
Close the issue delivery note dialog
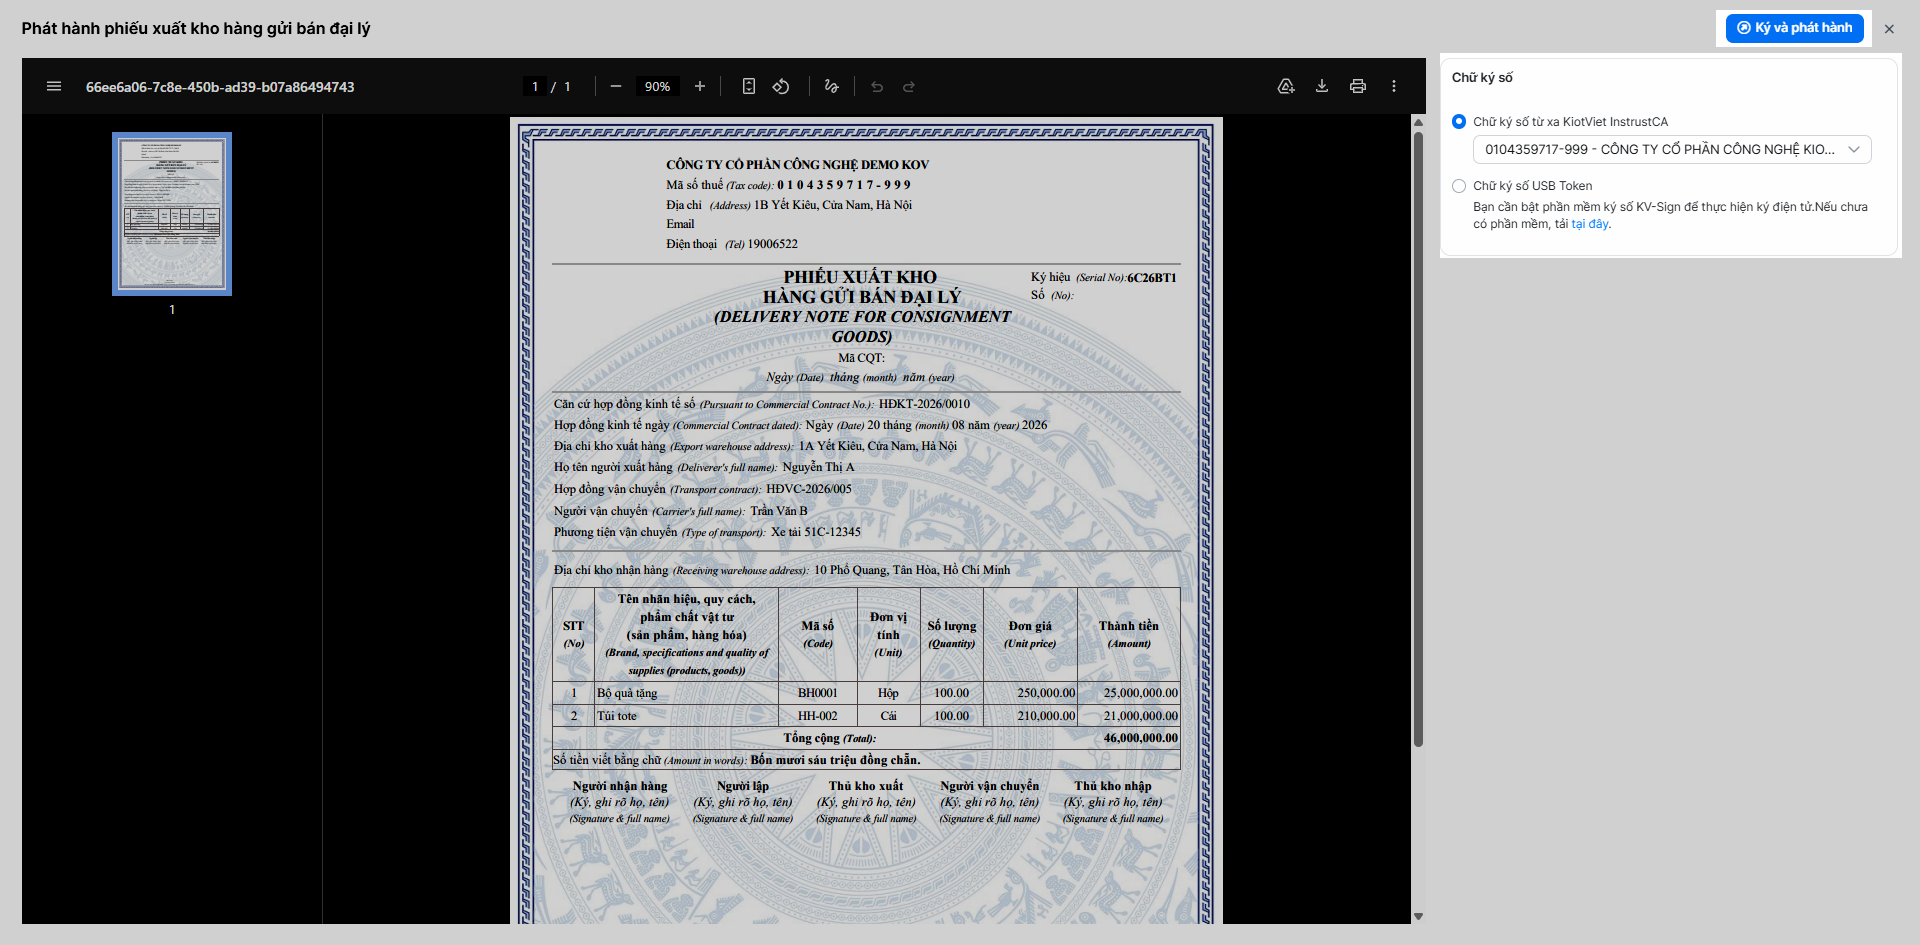[x=1889, y=29]
